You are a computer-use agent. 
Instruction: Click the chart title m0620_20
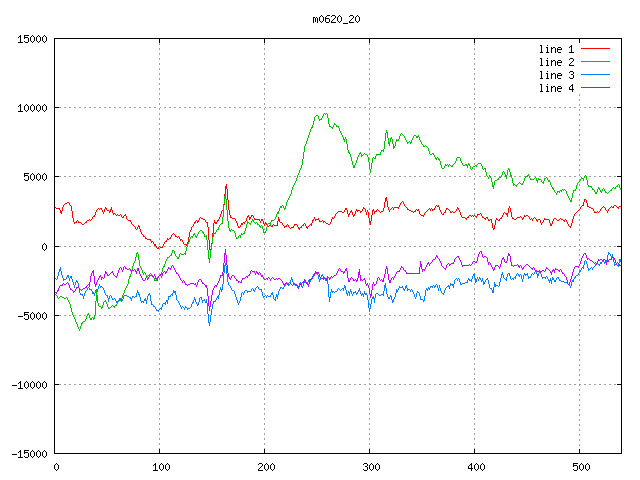pyautogui.click(x=336, y=19)
